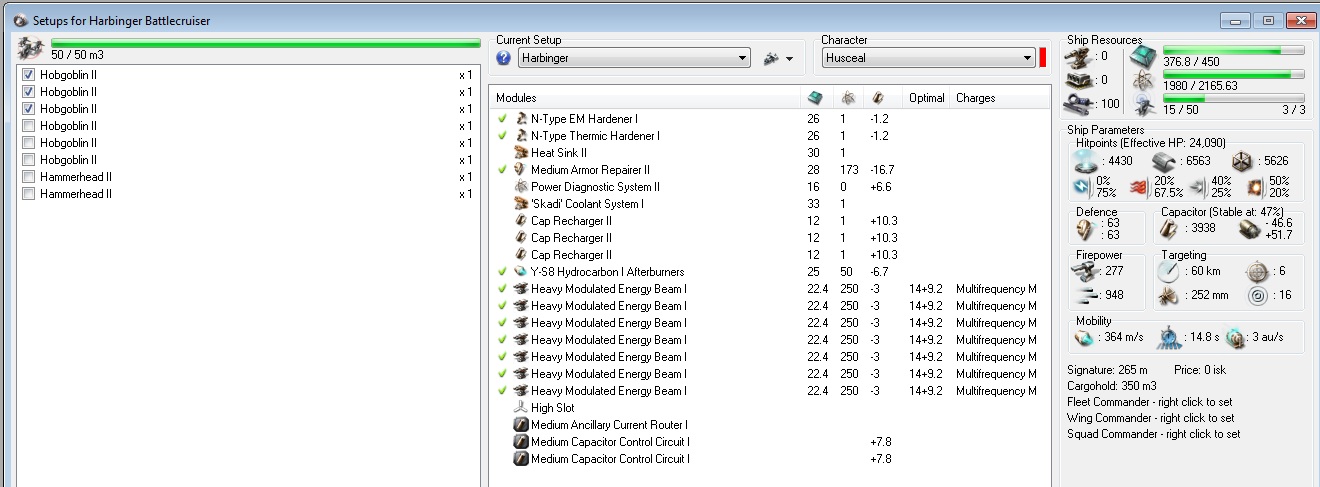This screenshot has height=487, width=1320.
Task: Click the Medium Armor Repairer II module icon
Action: 520,170
